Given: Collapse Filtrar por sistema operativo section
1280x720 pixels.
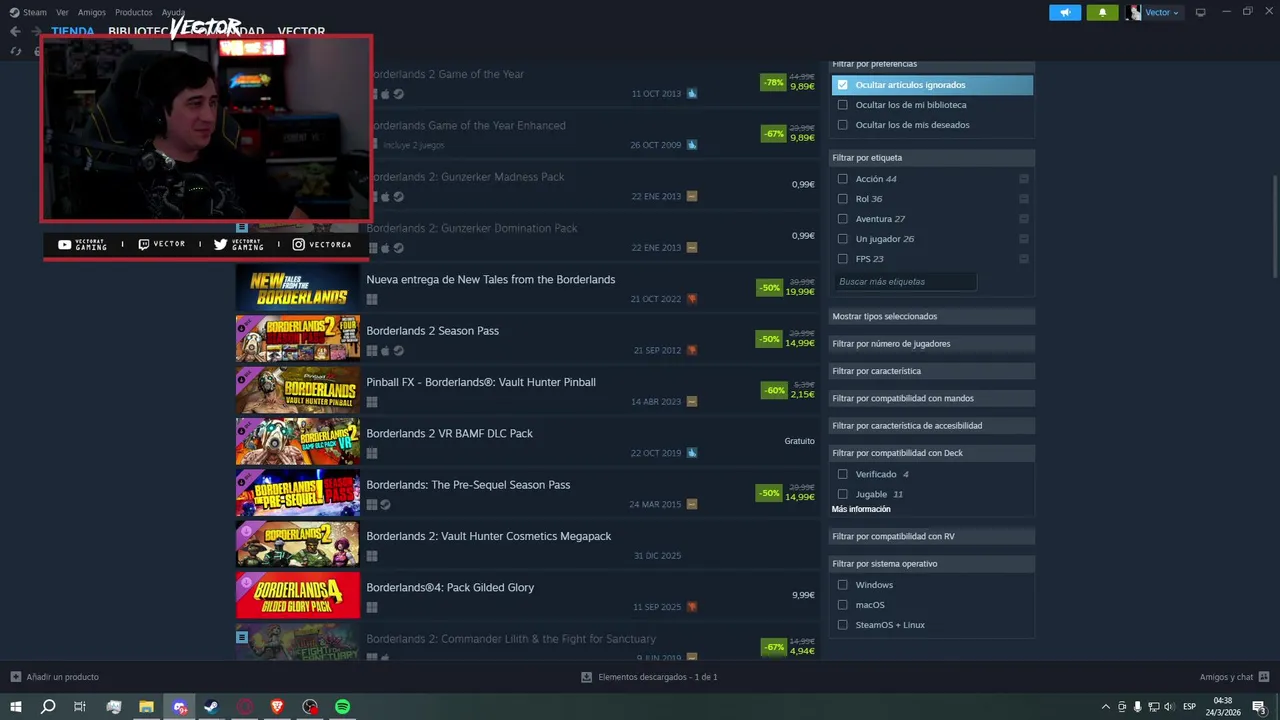Looking at the screenshot, I should 932,564.
